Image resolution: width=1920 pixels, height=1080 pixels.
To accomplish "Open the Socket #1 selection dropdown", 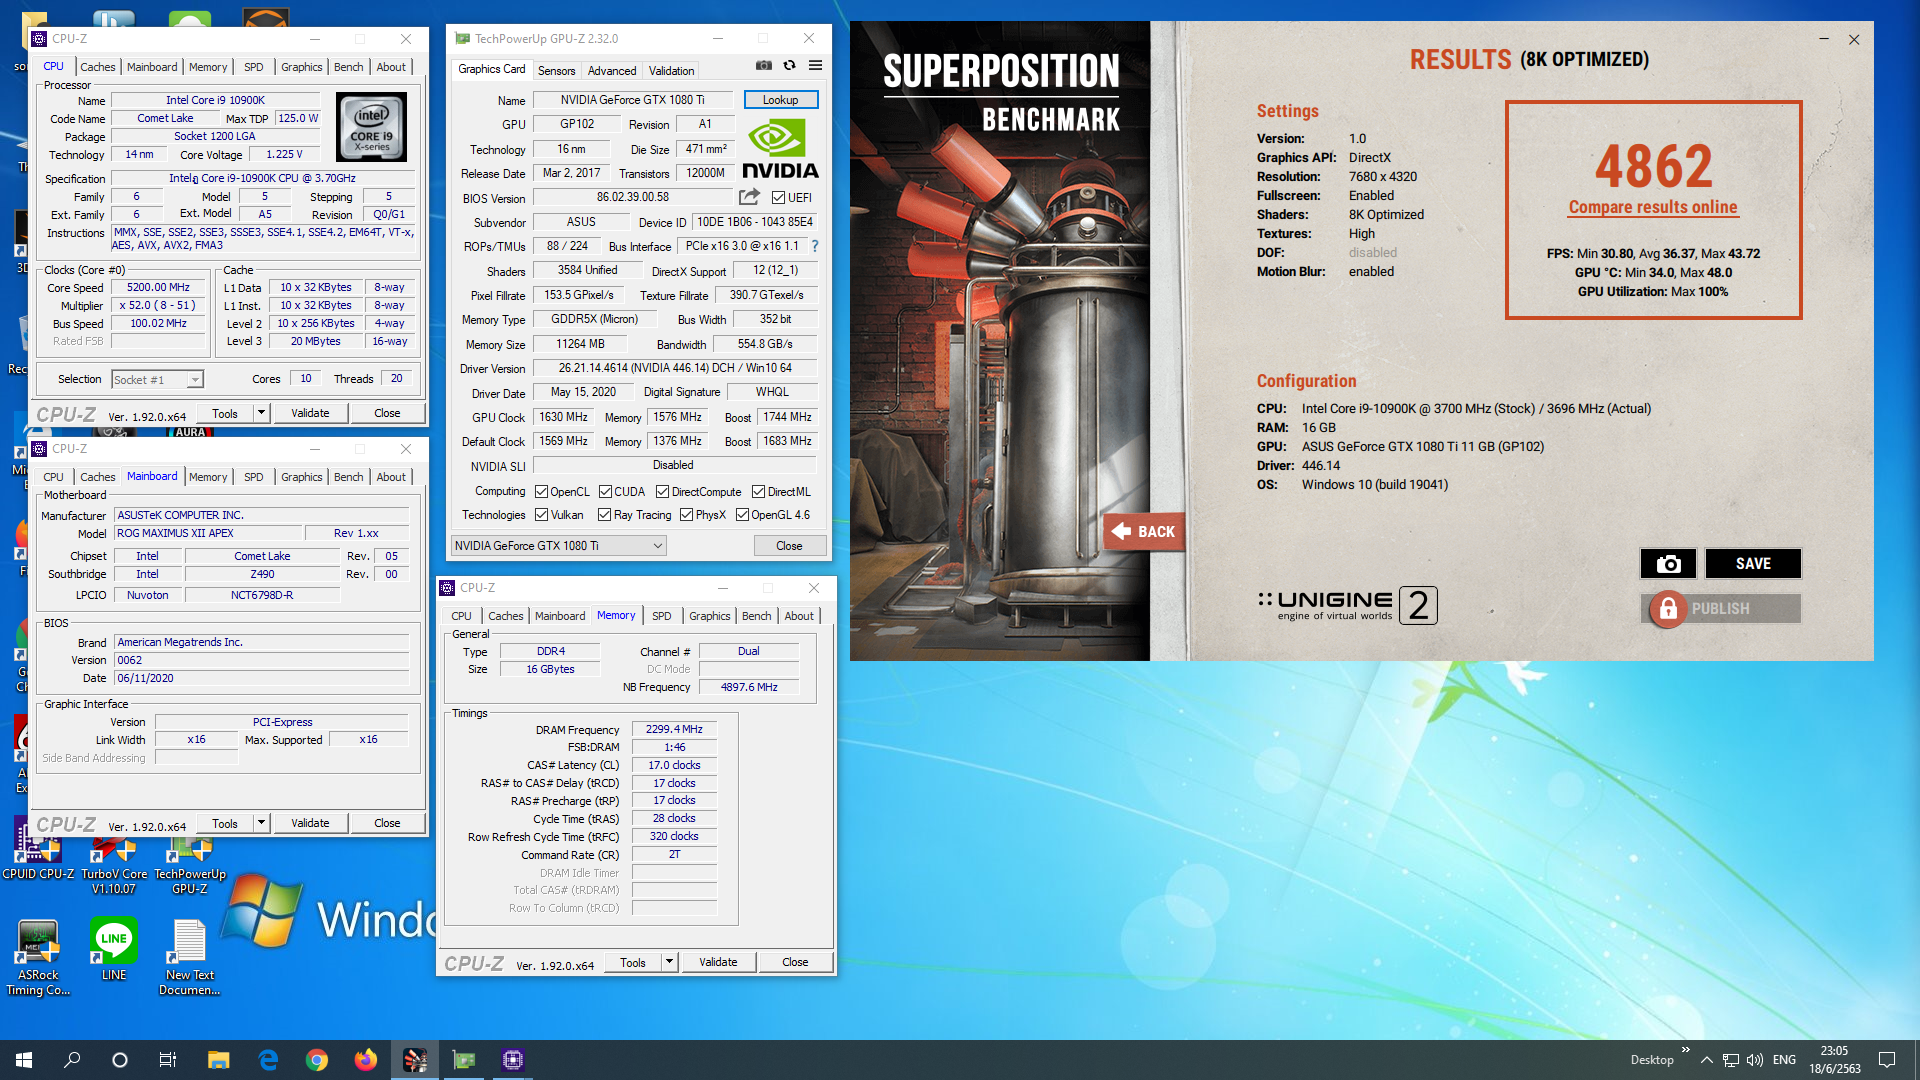I will (158, 380).
